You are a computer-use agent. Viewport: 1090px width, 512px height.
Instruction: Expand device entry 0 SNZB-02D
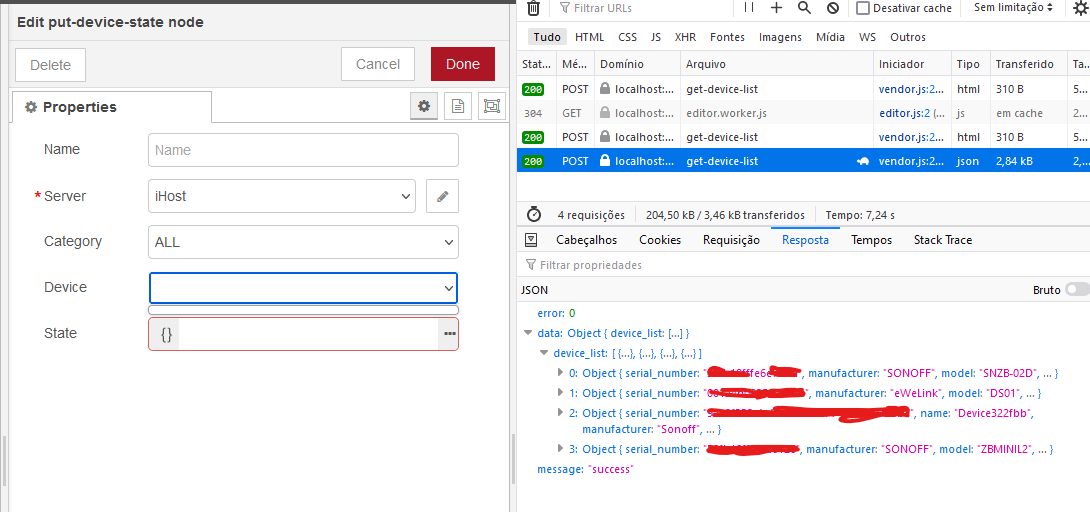click(560, 373)
